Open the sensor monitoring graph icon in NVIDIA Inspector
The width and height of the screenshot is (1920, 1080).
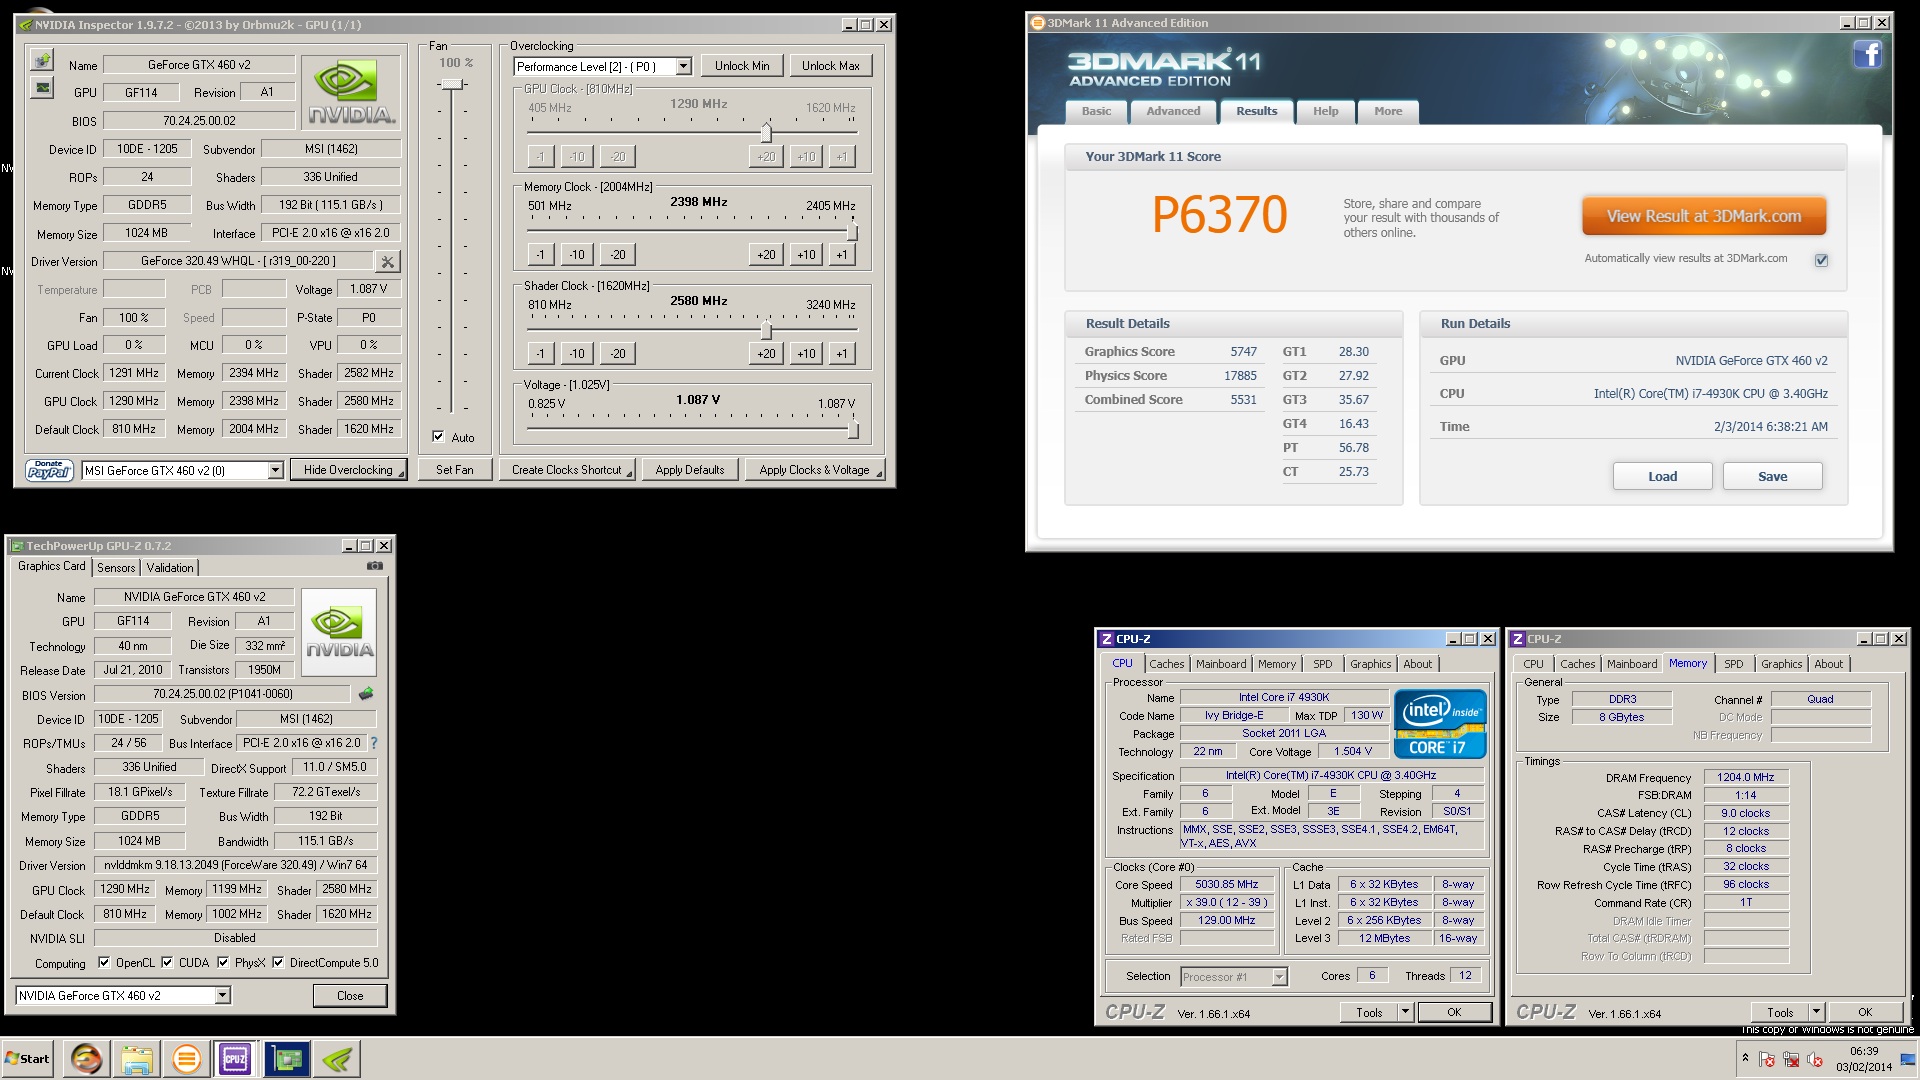42,88
